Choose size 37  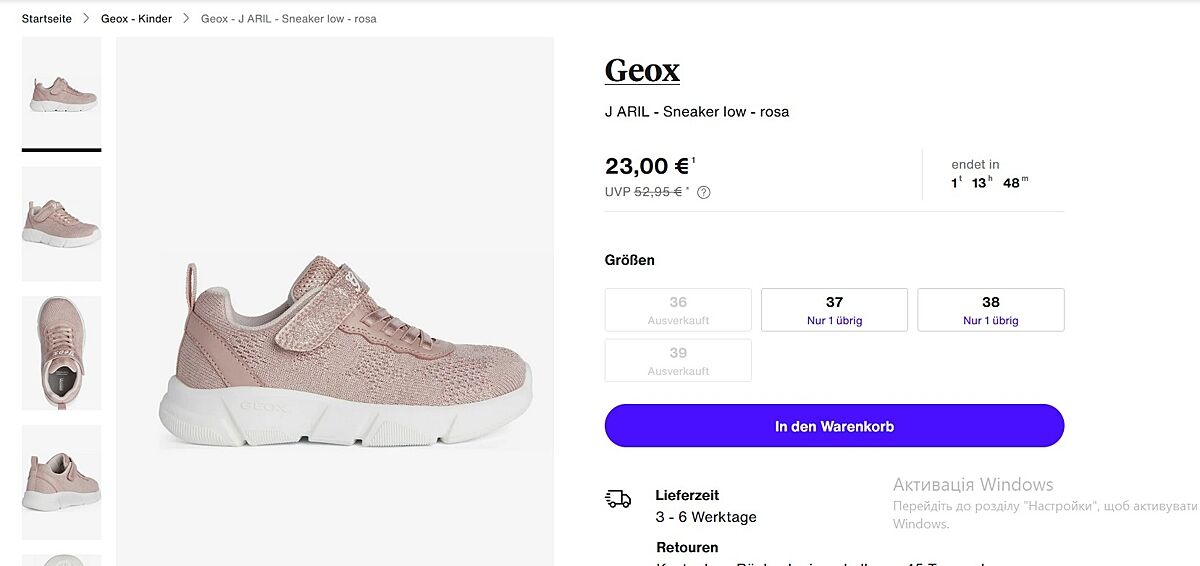click(834, 310)
